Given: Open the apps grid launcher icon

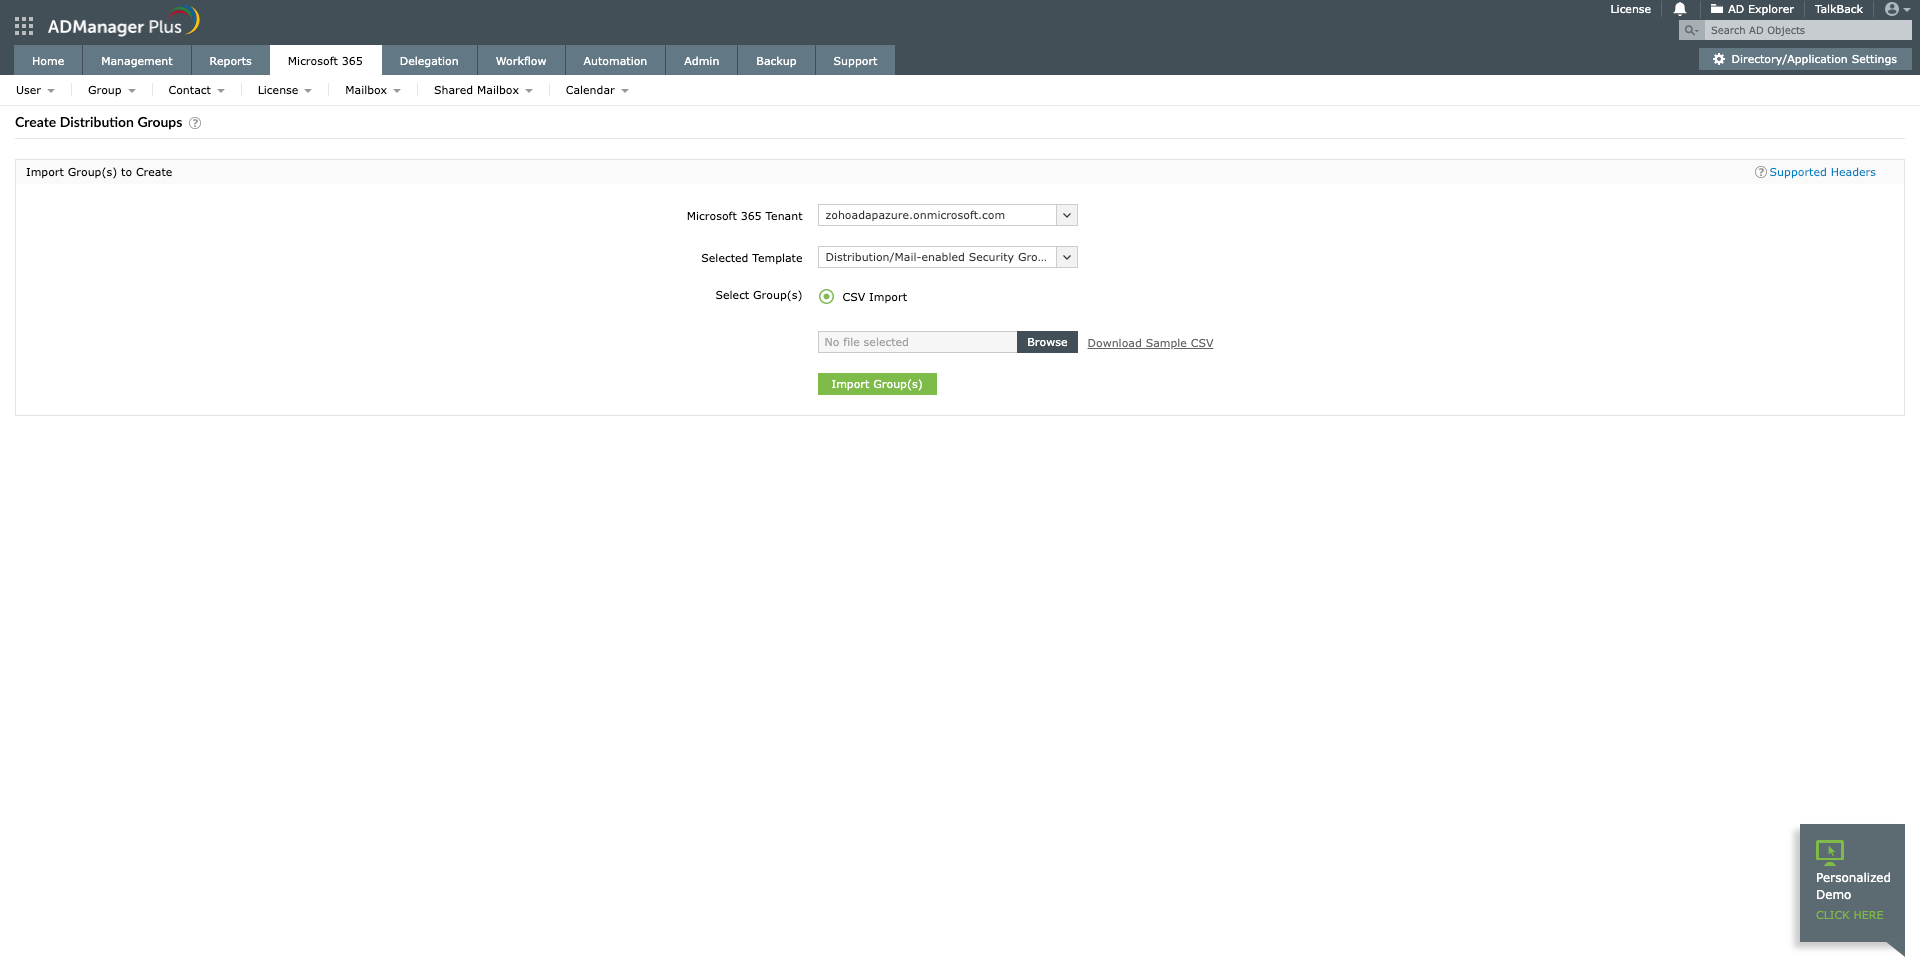Looking at the screenshot, I should 24,26.
